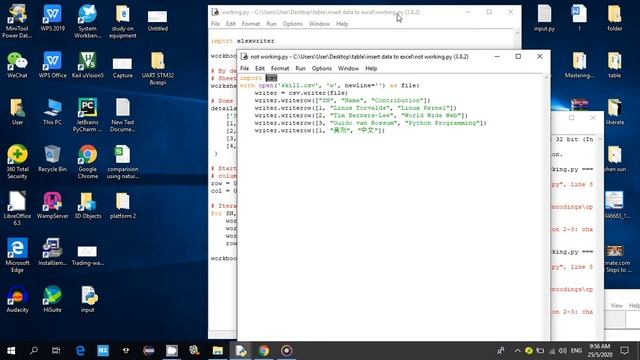This screenshot has width=640, height=360.
Task: Select the Untitled desktop icon
Action: (x=158, y=20)
